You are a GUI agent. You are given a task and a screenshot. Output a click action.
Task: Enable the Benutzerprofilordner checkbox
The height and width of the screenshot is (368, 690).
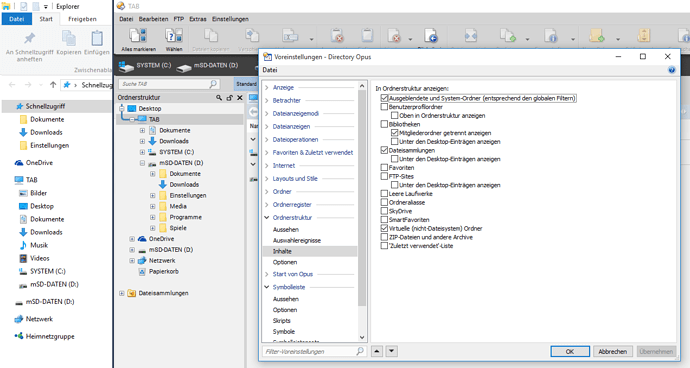(384, 107)
